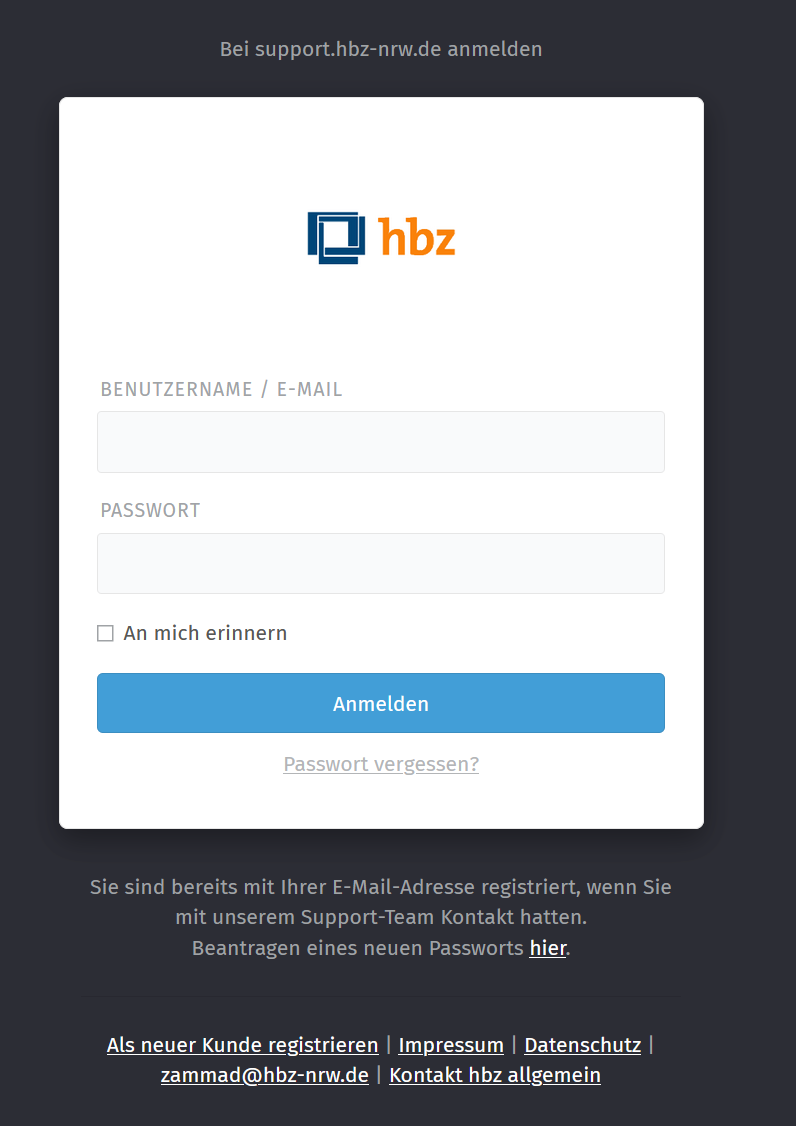
Task: Click the mit unserem Support-Team Kontakt hatten line
Action: [x=381, y=917]
